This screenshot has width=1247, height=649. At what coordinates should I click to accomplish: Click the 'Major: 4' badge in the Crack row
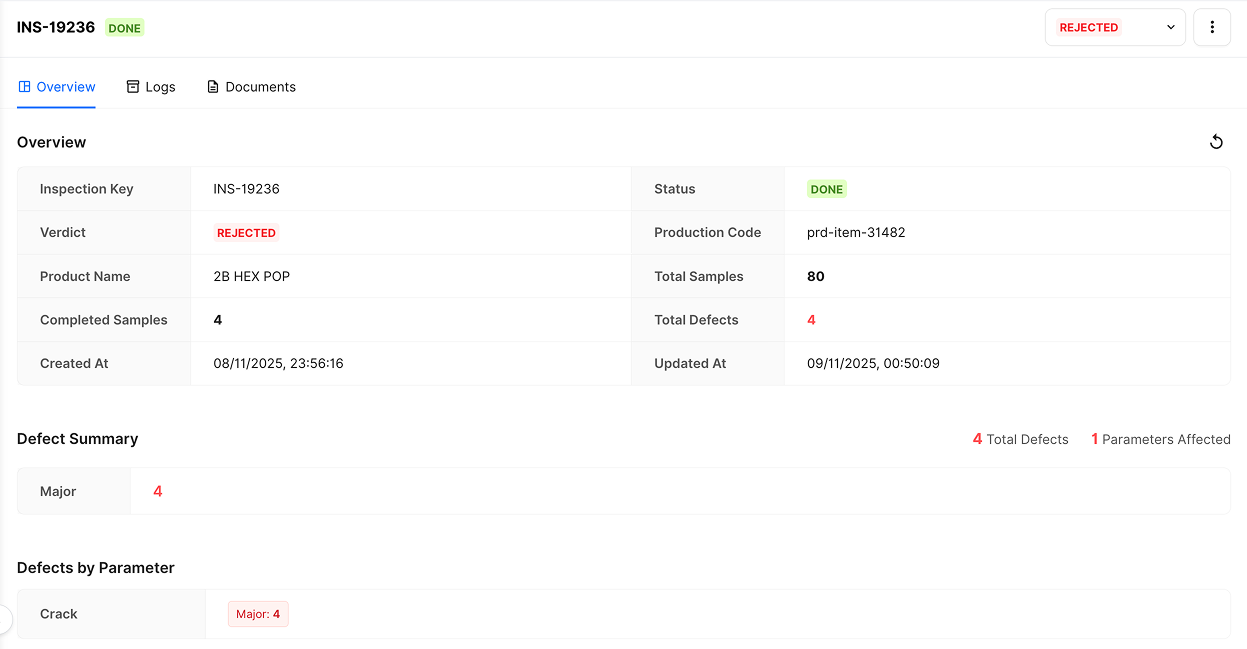[258, 614]
